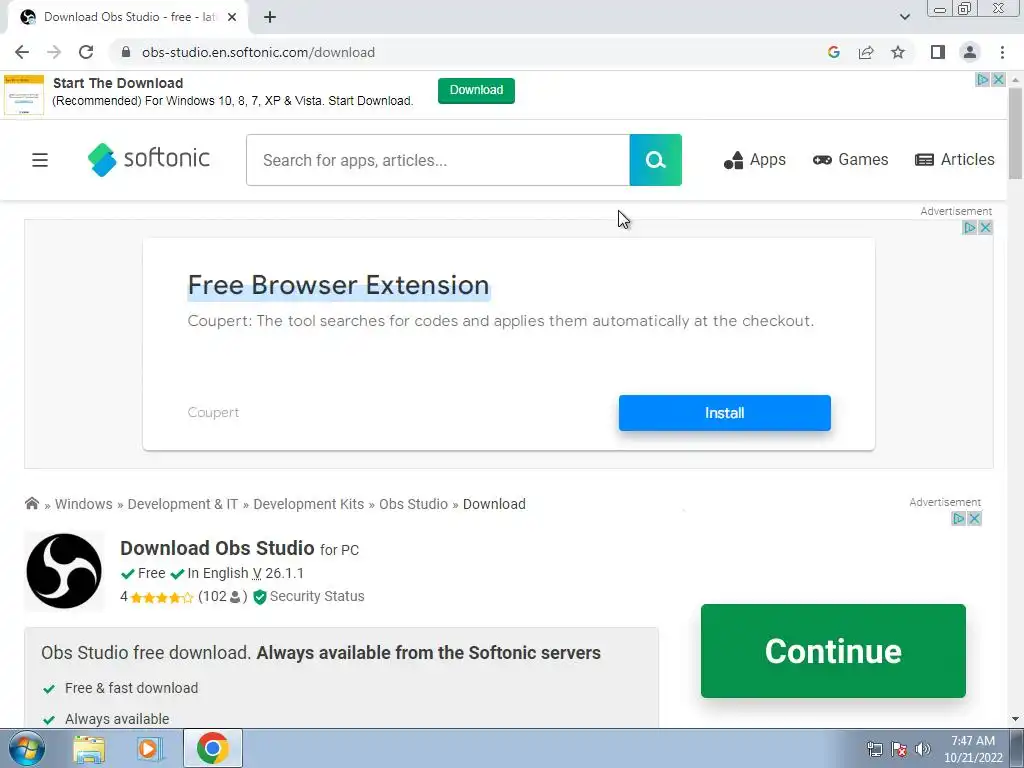Open the Softonic hamburger menu
Viewport: 1024px width, 768px height.
point(40,160)
